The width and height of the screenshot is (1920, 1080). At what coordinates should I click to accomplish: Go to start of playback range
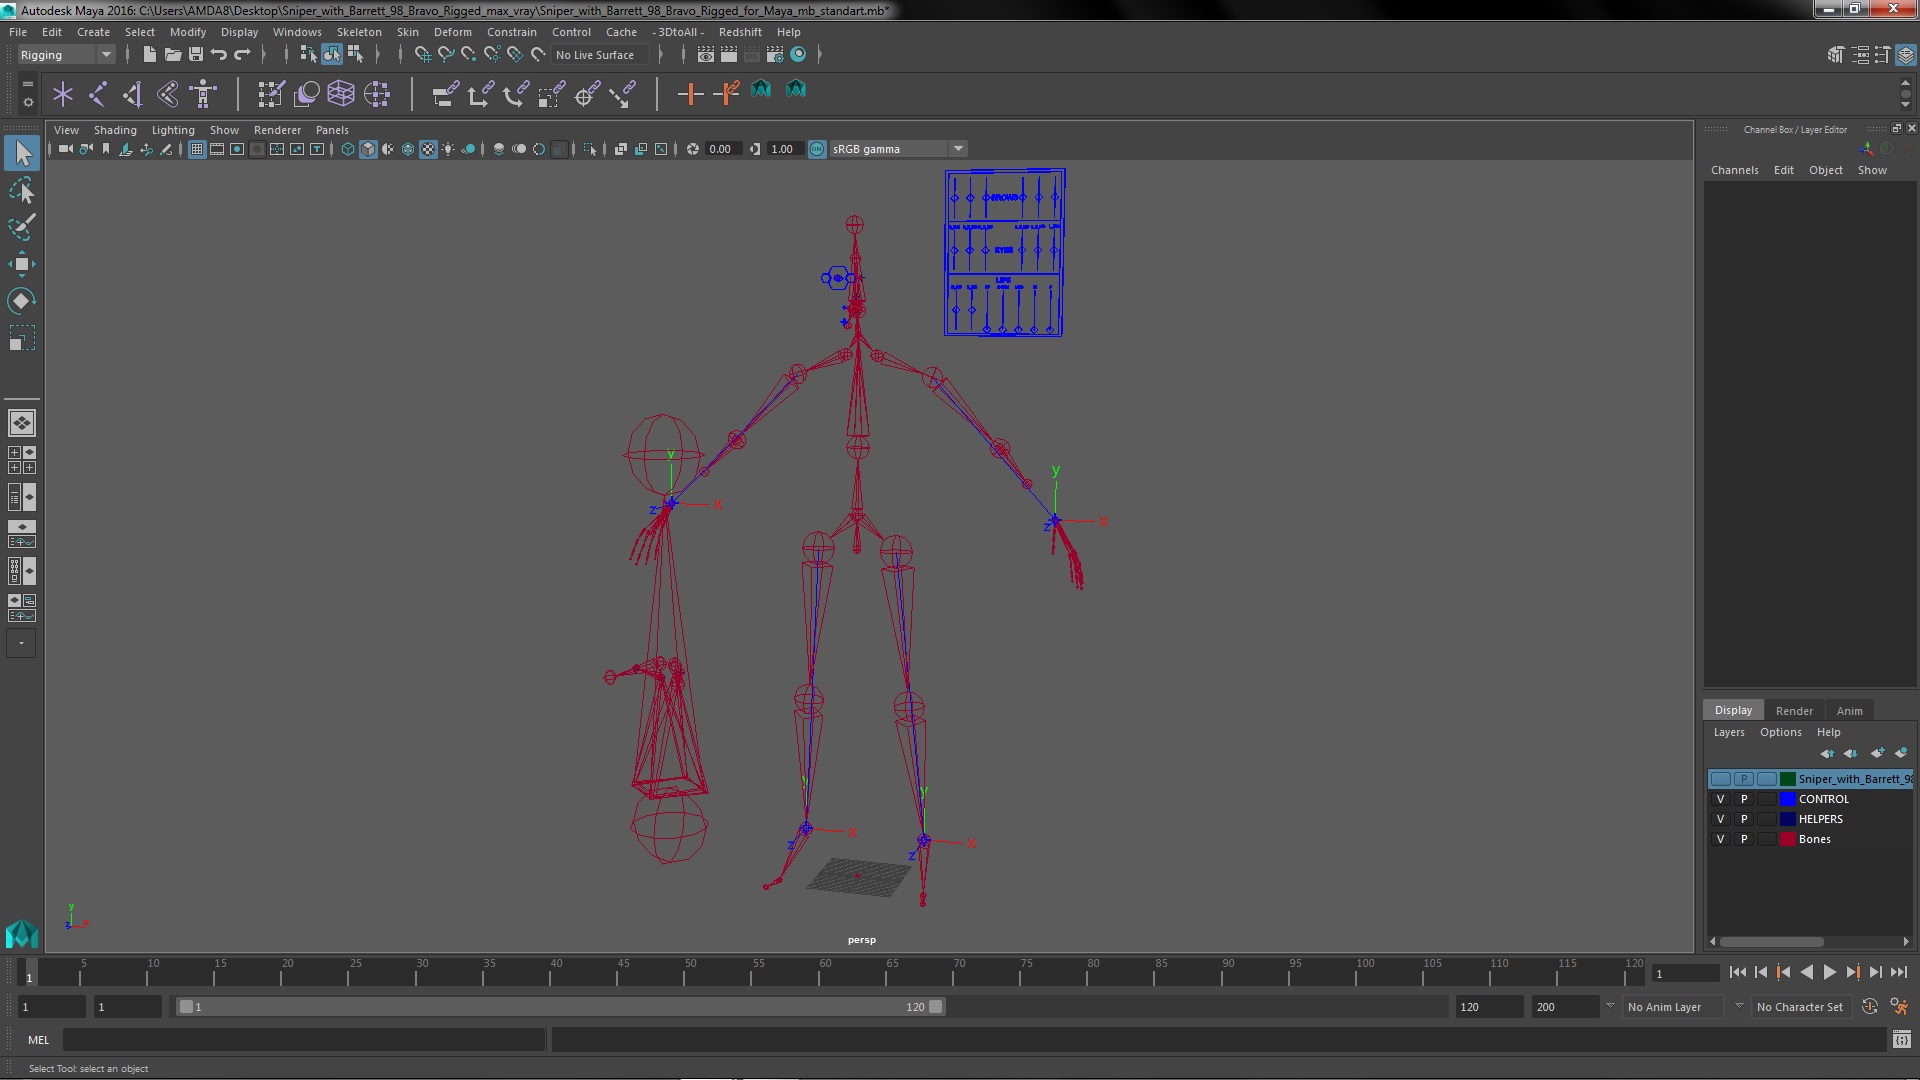pos(1737,972)
